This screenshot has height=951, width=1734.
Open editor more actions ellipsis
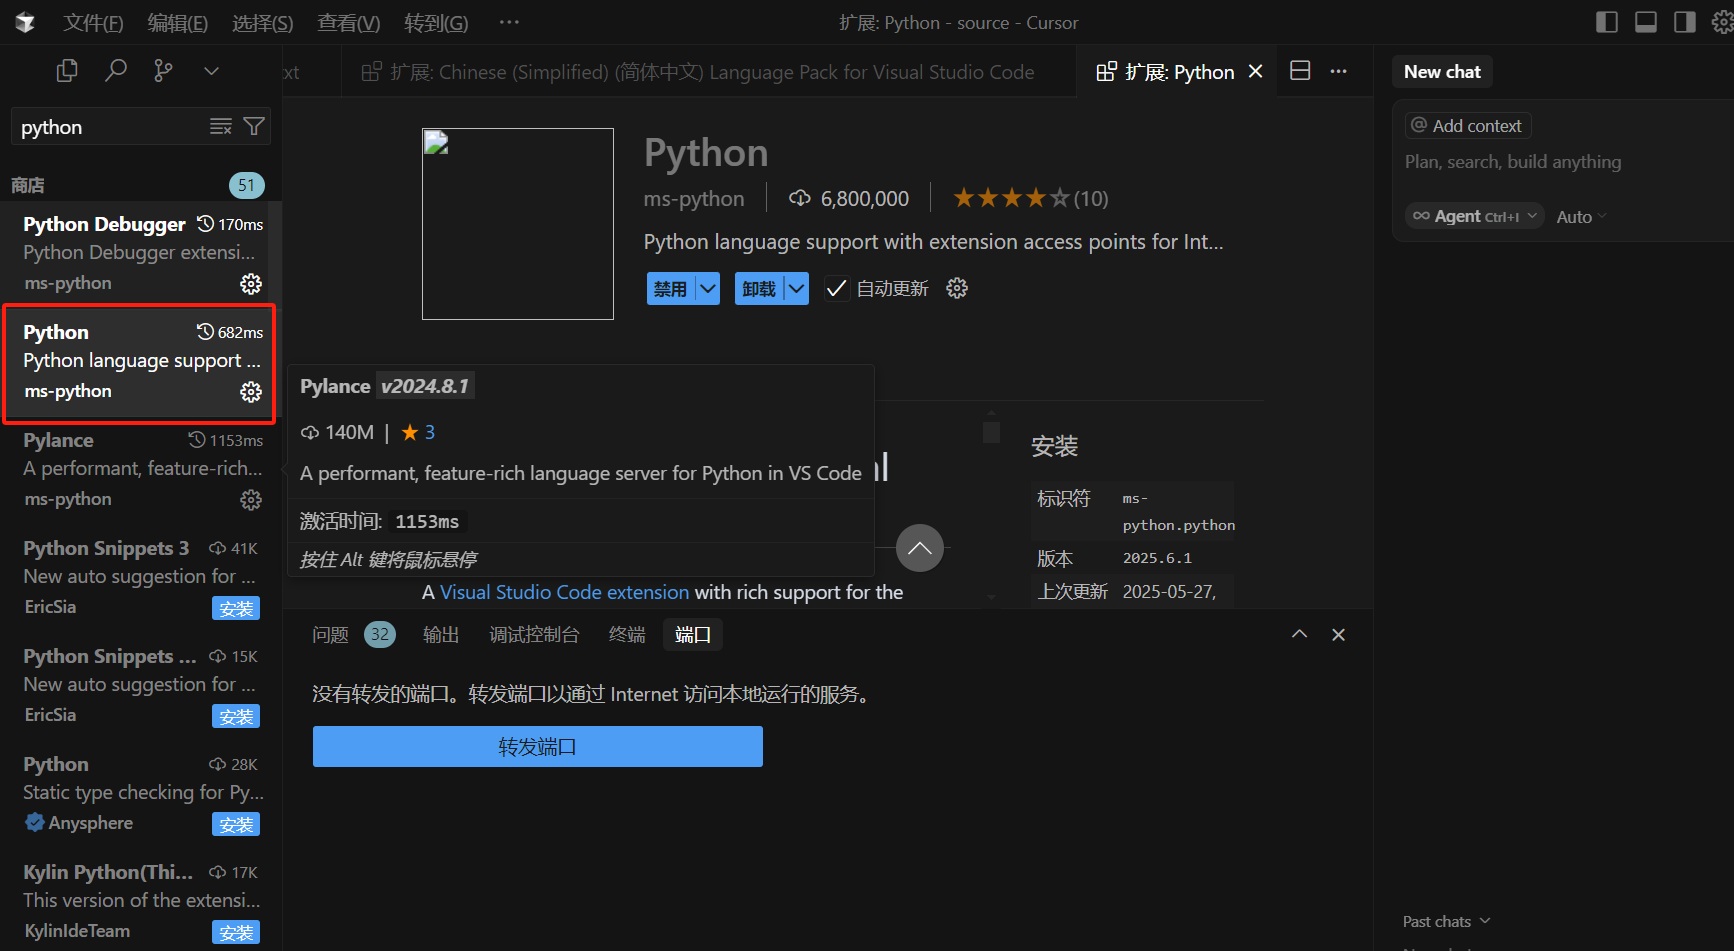tap(1338, 71)
